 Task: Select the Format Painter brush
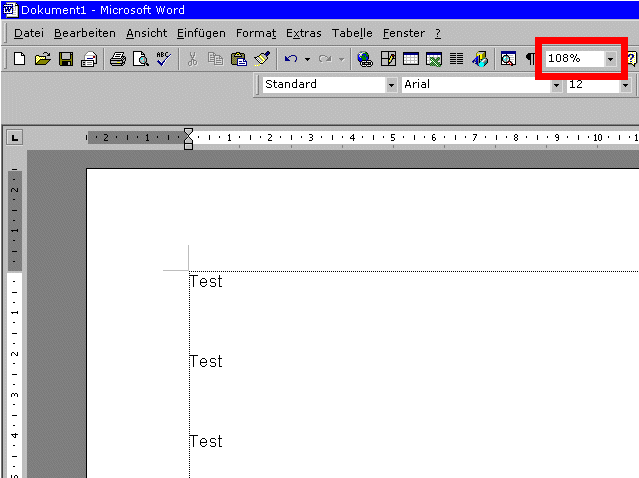point(262,59)
